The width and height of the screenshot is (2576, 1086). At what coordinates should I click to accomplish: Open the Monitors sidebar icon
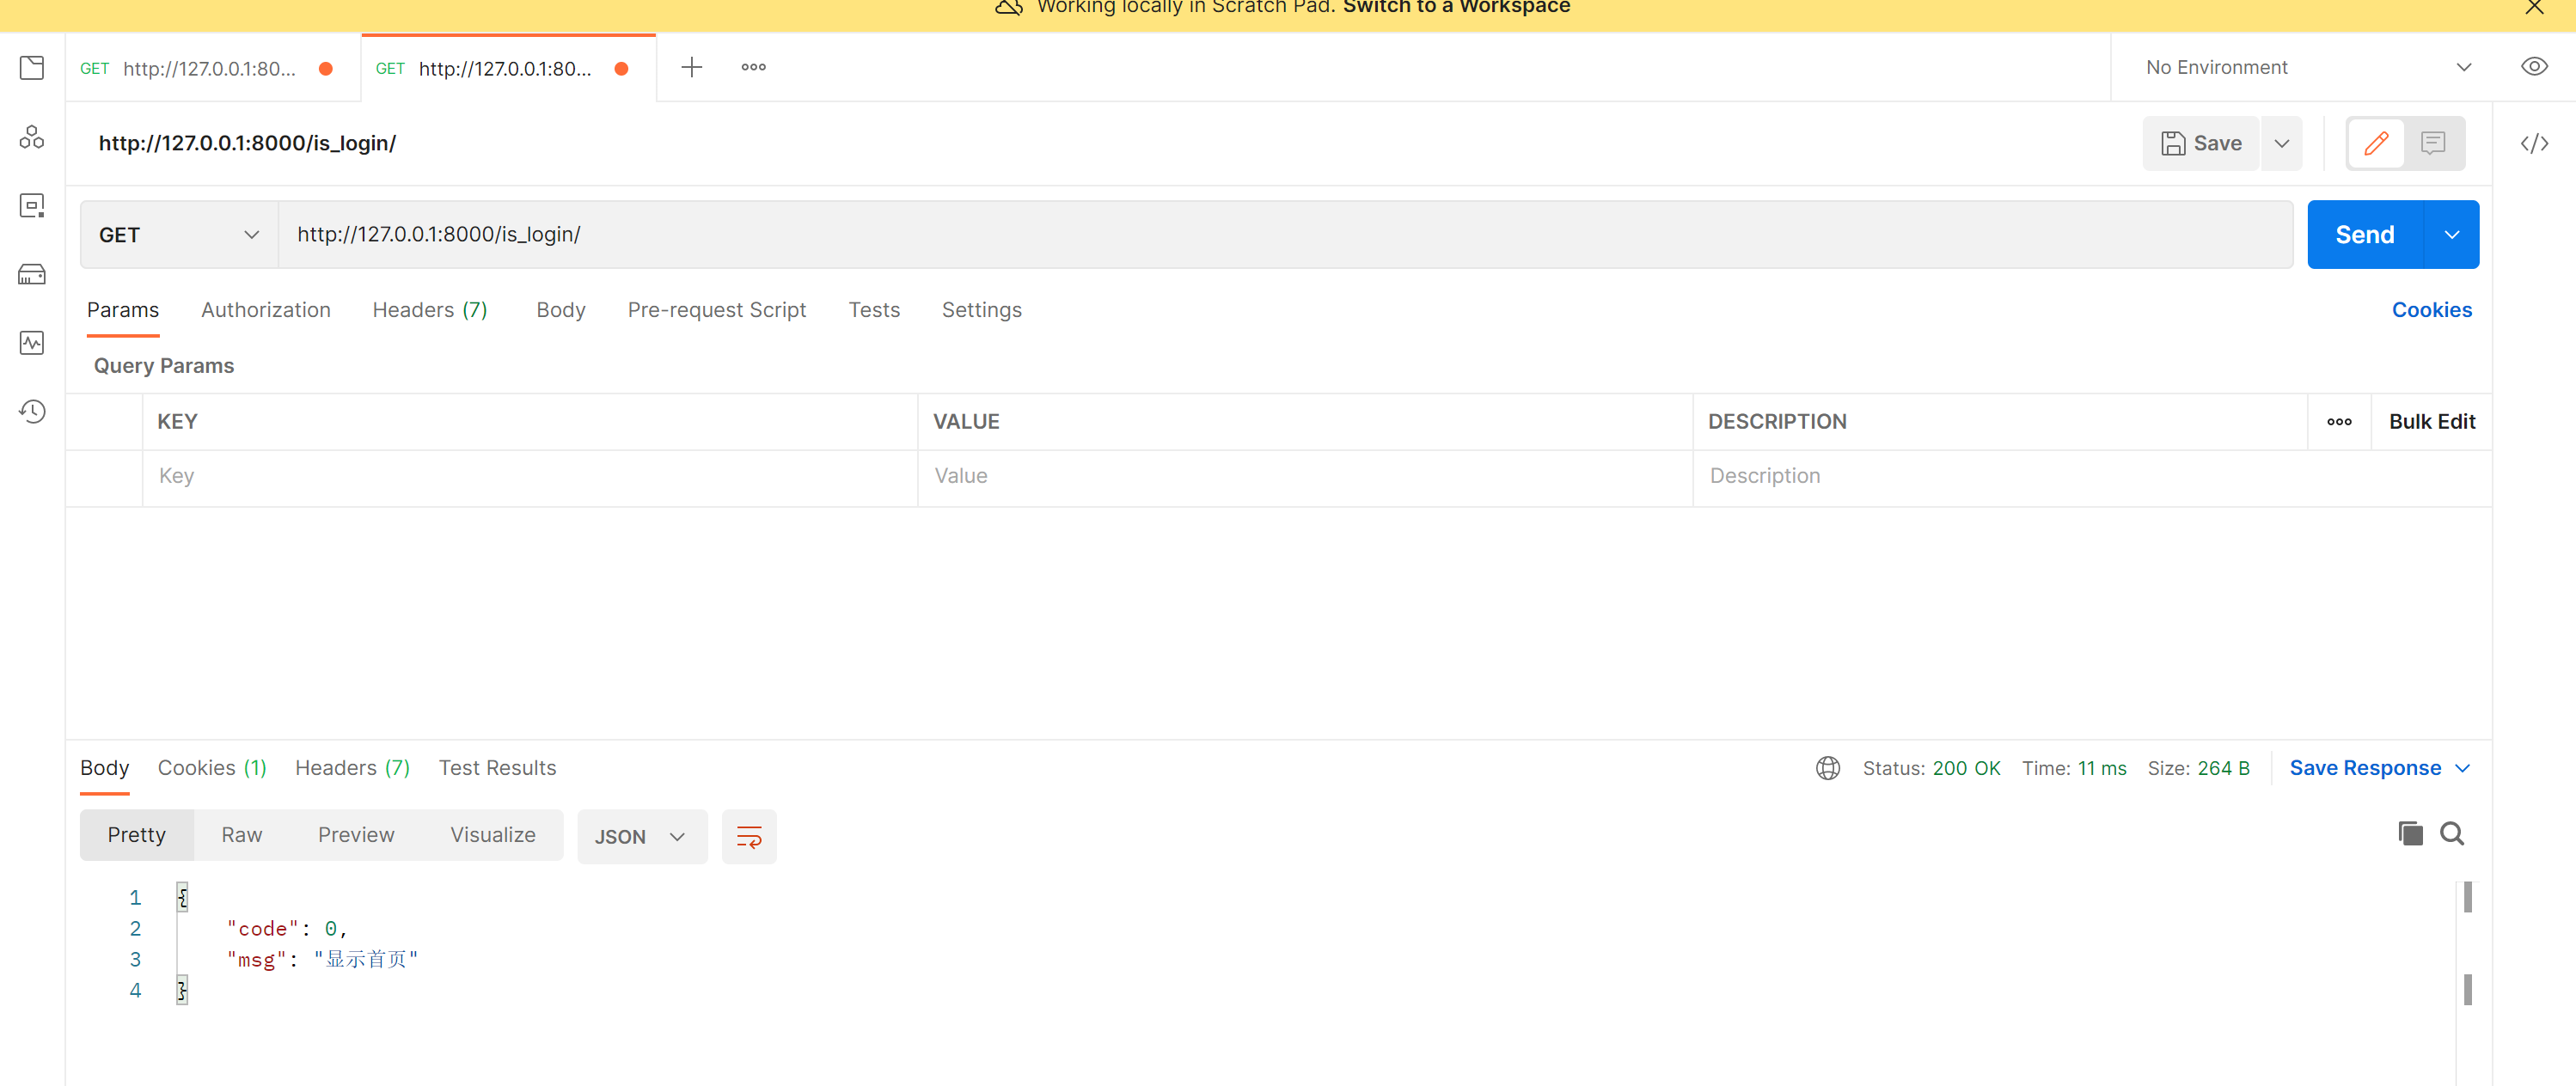click(x=32, y=343)
